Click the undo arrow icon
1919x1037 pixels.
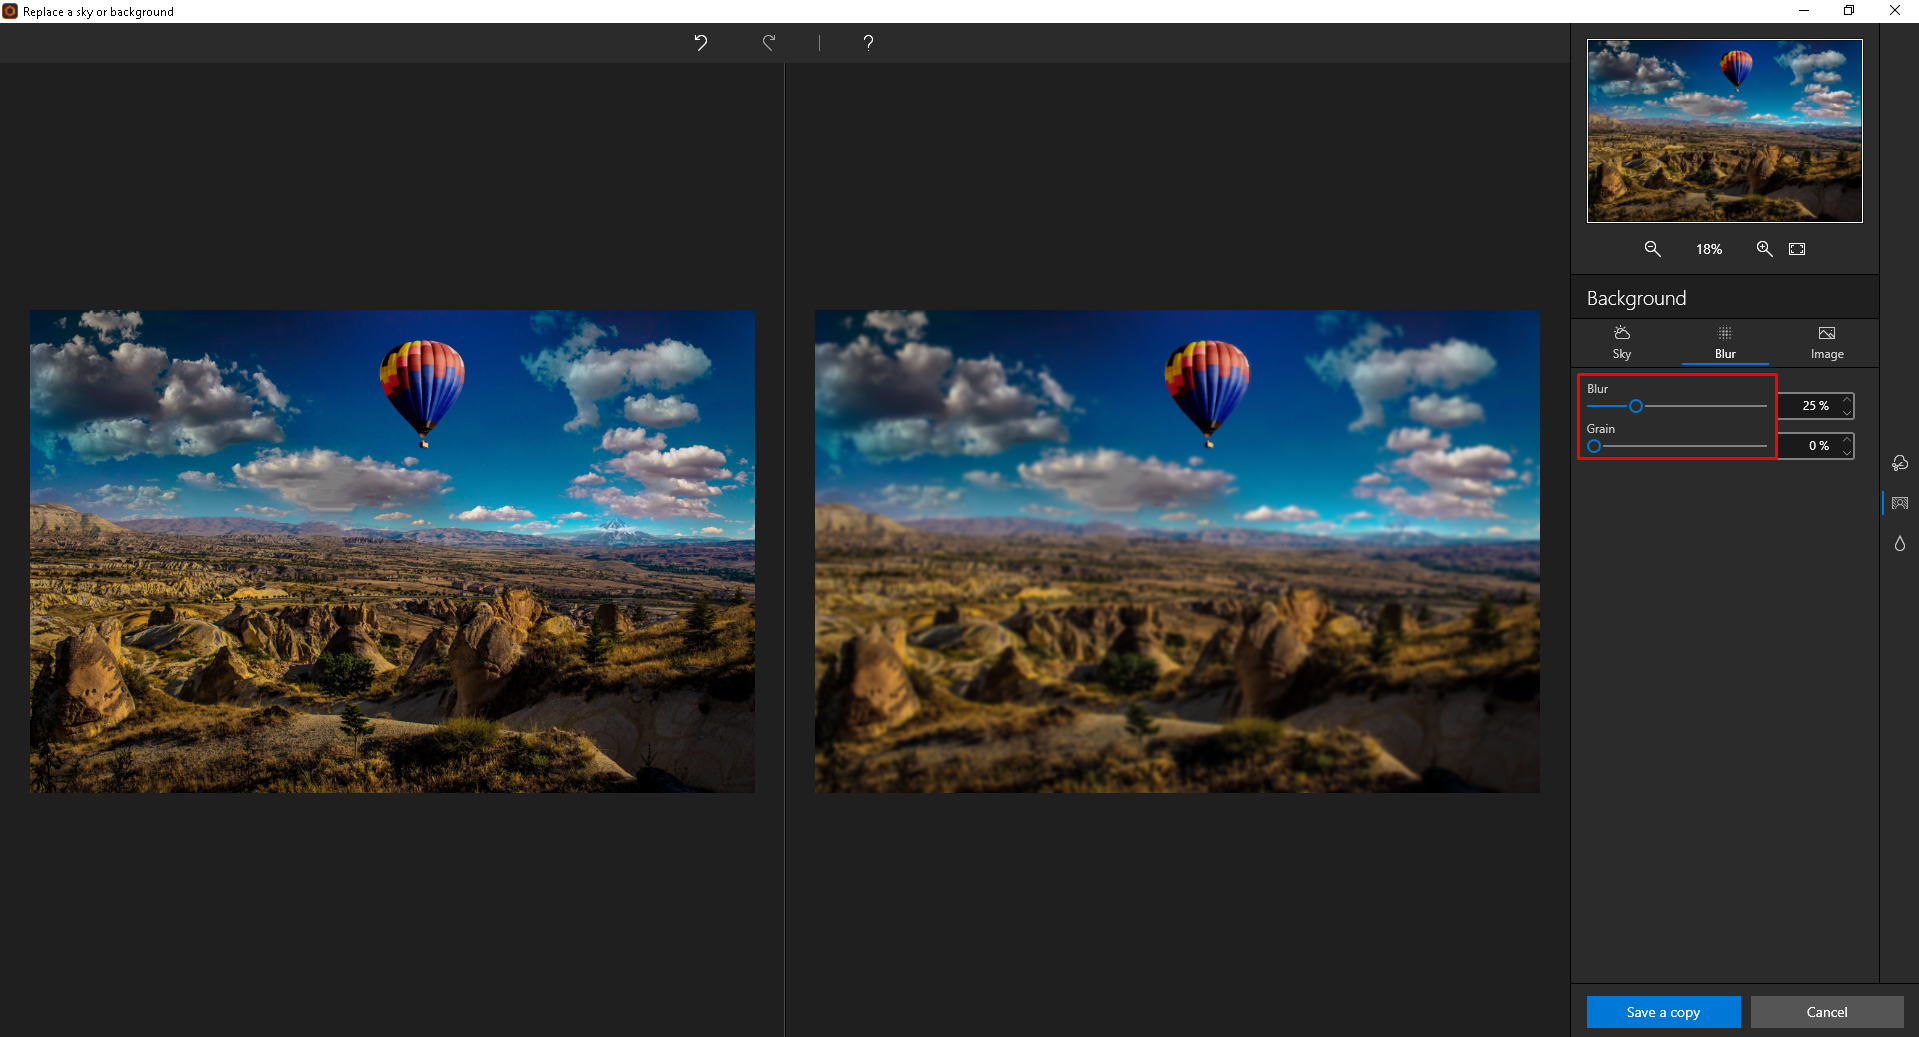pyautogui.click(x=701, y=42)
